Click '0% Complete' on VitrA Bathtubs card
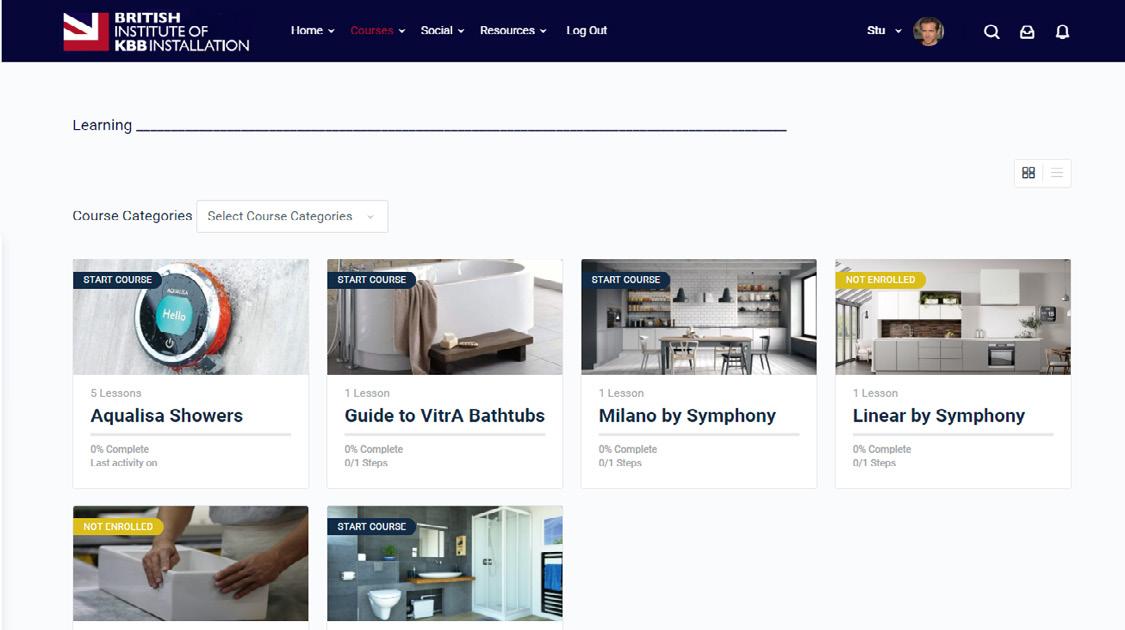Viewport: 1125px width, 630px height. click(374, 449)
